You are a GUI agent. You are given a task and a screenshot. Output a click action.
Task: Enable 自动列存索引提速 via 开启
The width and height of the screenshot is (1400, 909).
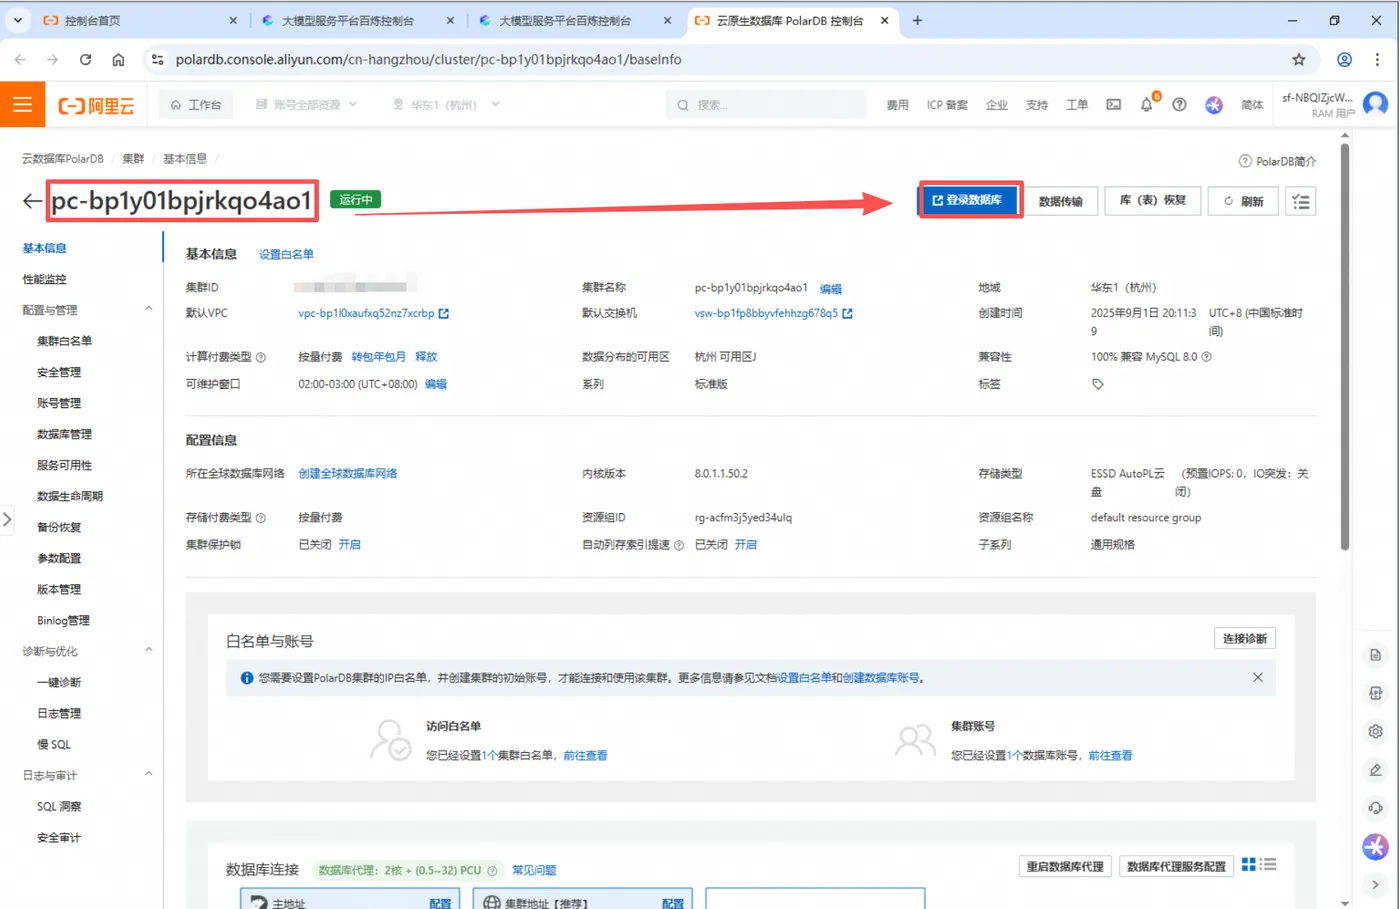point(746,545)
